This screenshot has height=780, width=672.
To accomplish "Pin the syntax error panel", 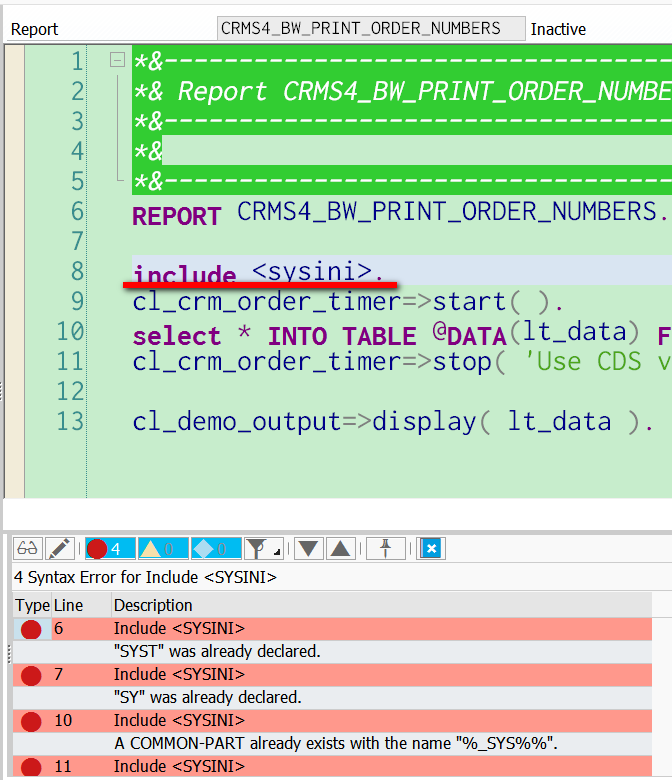I will (x=385, y=549).
